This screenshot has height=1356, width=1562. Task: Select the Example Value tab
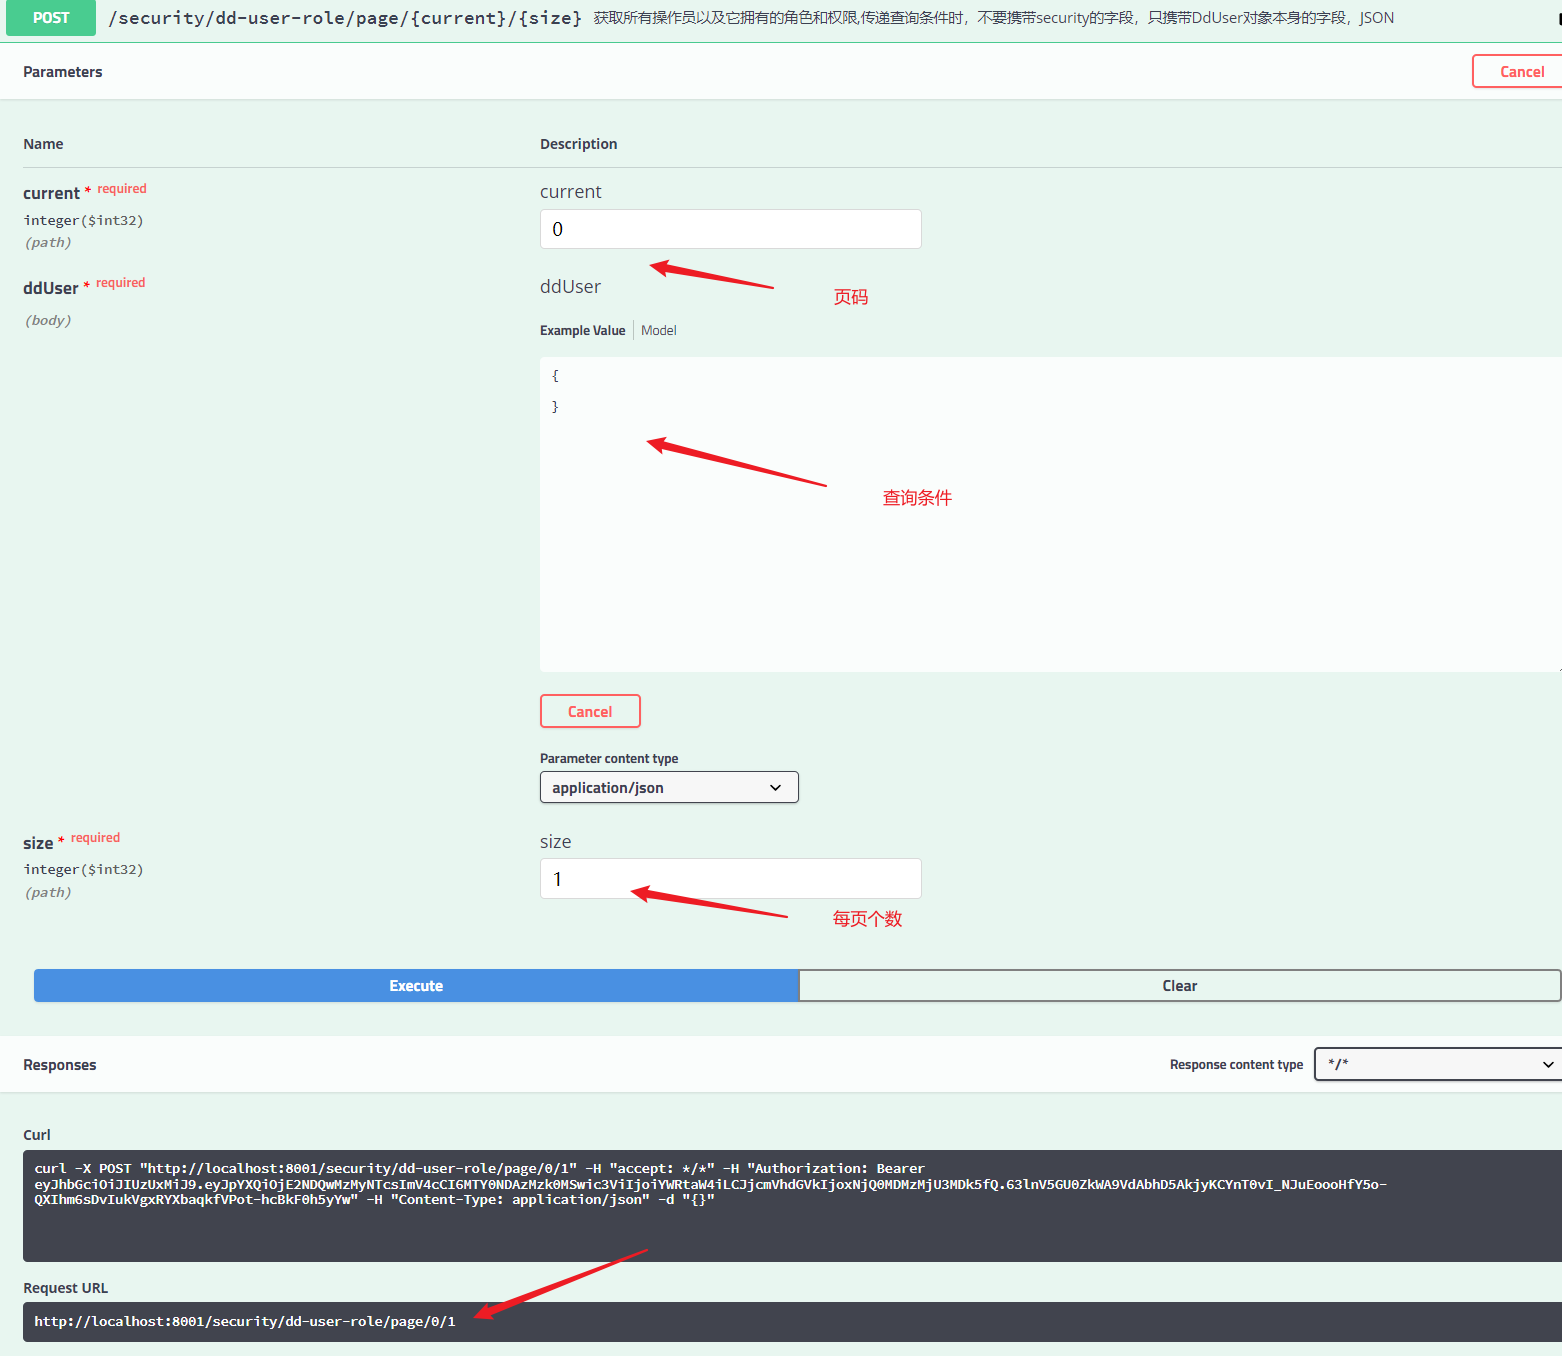tap(583, 330)
